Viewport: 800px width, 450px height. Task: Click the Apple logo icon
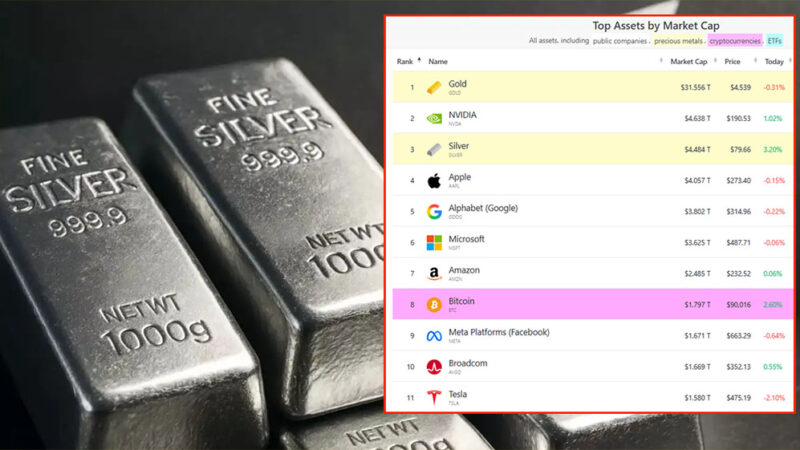click(434, 181)
